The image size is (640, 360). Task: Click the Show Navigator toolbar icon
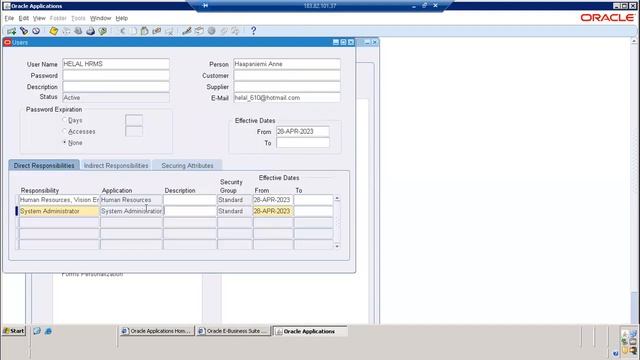[x=36, y=31]
